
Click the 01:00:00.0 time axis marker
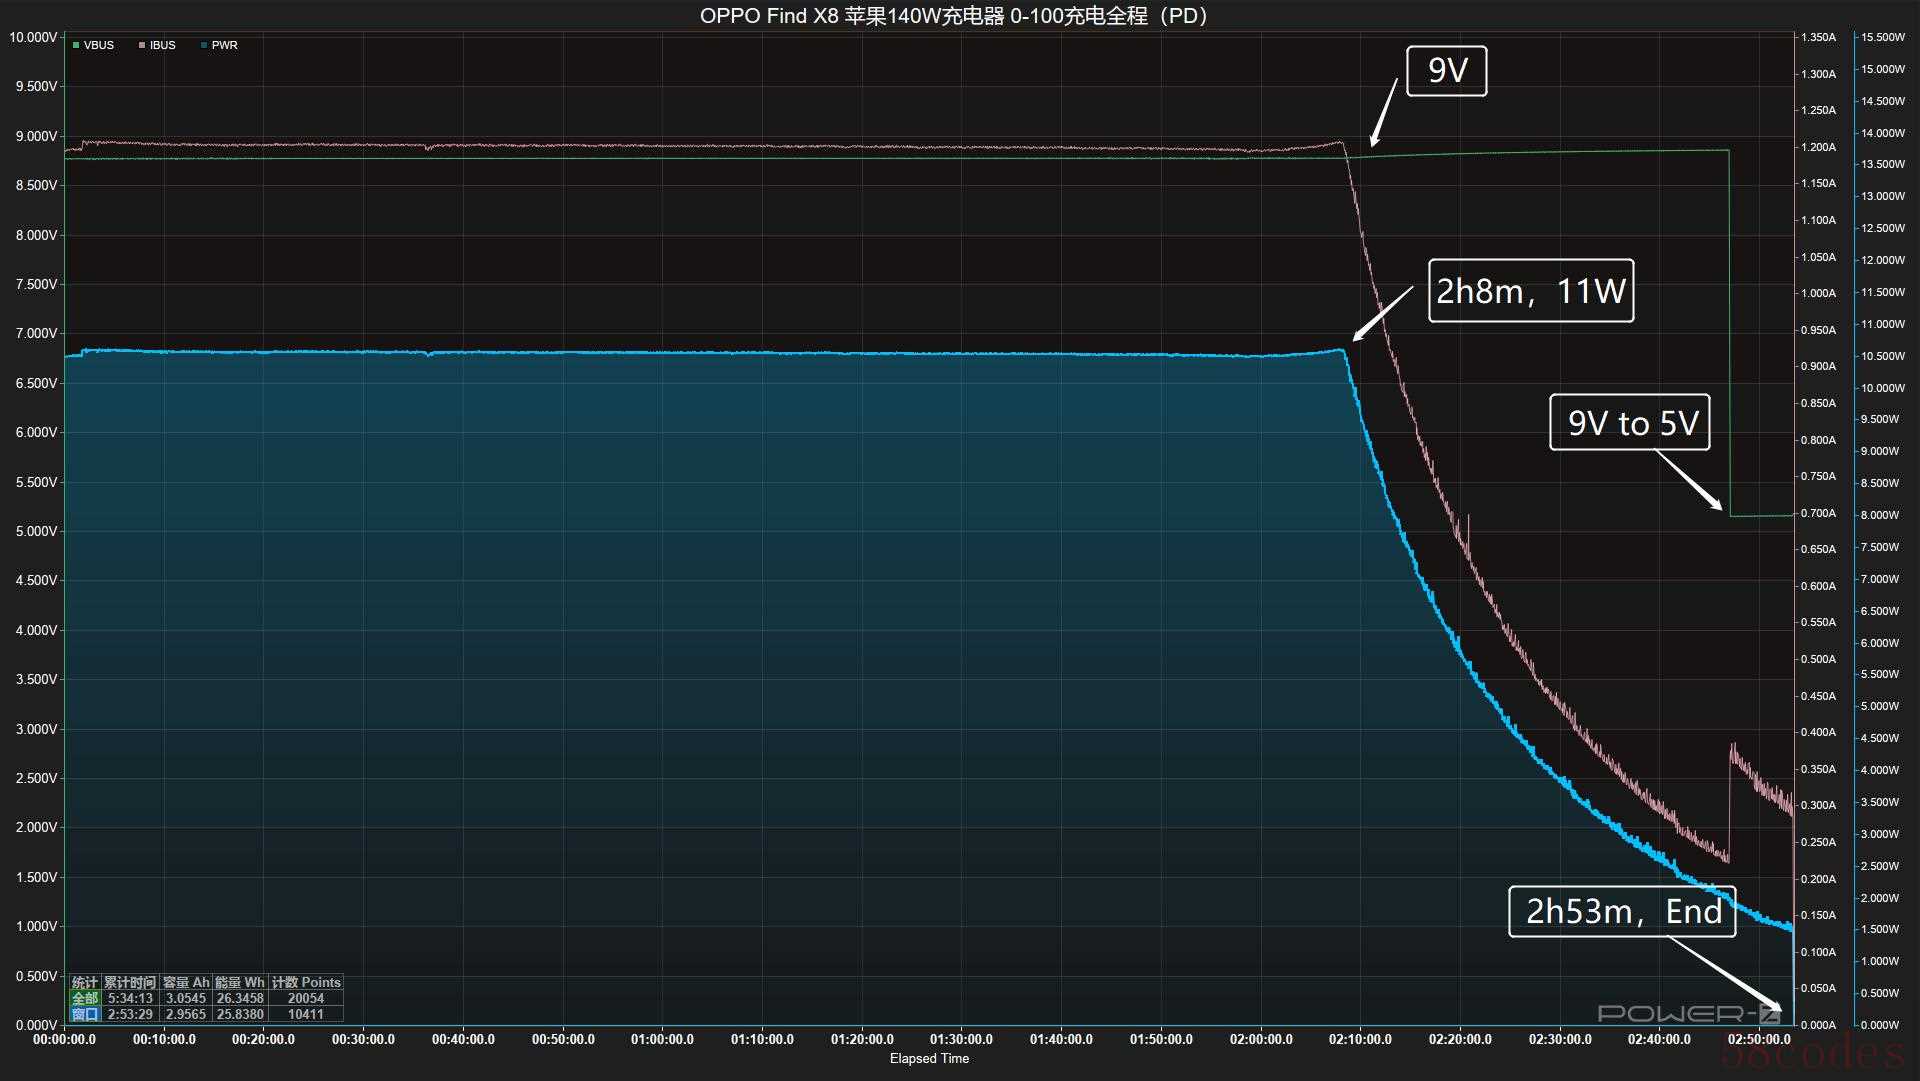coord(662,1039)
